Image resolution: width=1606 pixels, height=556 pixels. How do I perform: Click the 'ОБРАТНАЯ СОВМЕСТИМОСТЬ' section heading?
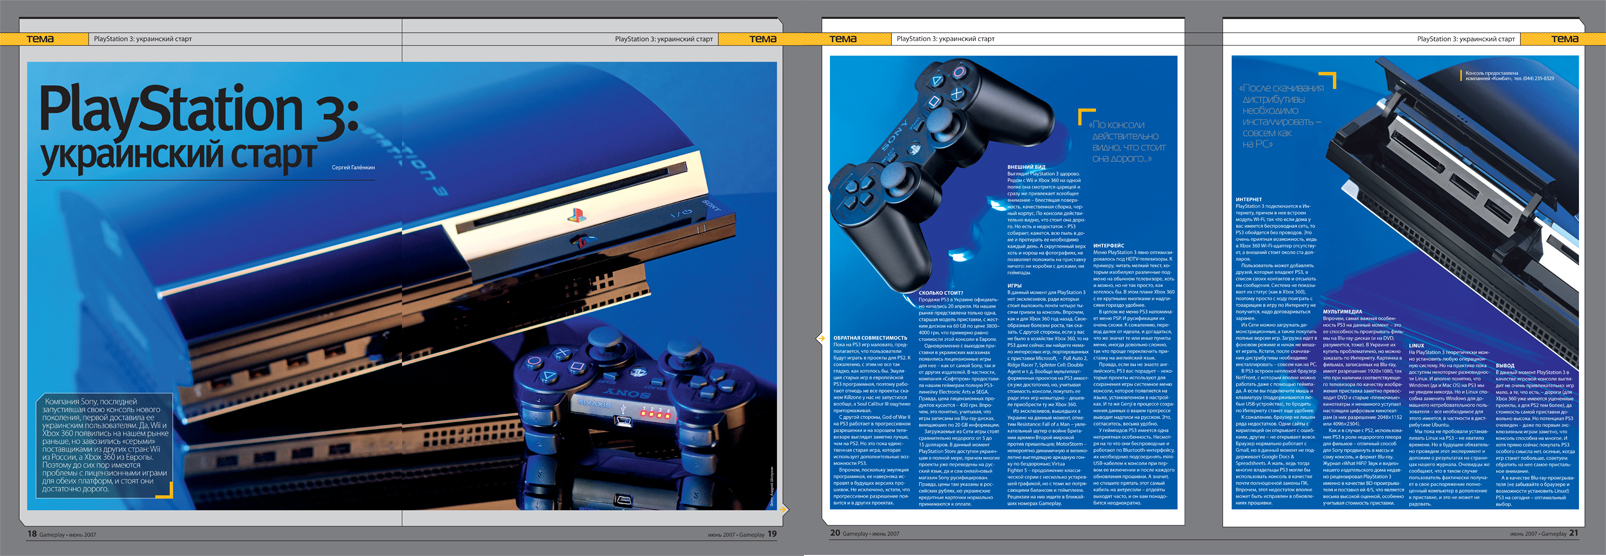coord(869,338)
